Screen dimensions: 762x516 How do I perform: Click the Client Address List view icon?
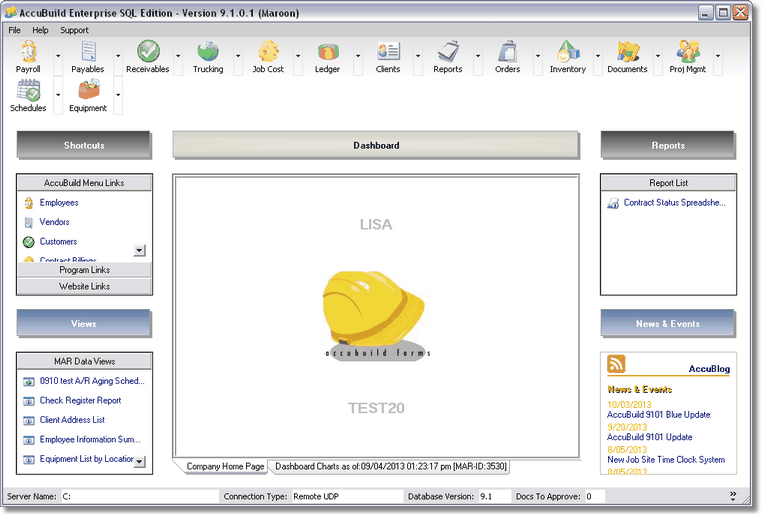tap(29, 421)
